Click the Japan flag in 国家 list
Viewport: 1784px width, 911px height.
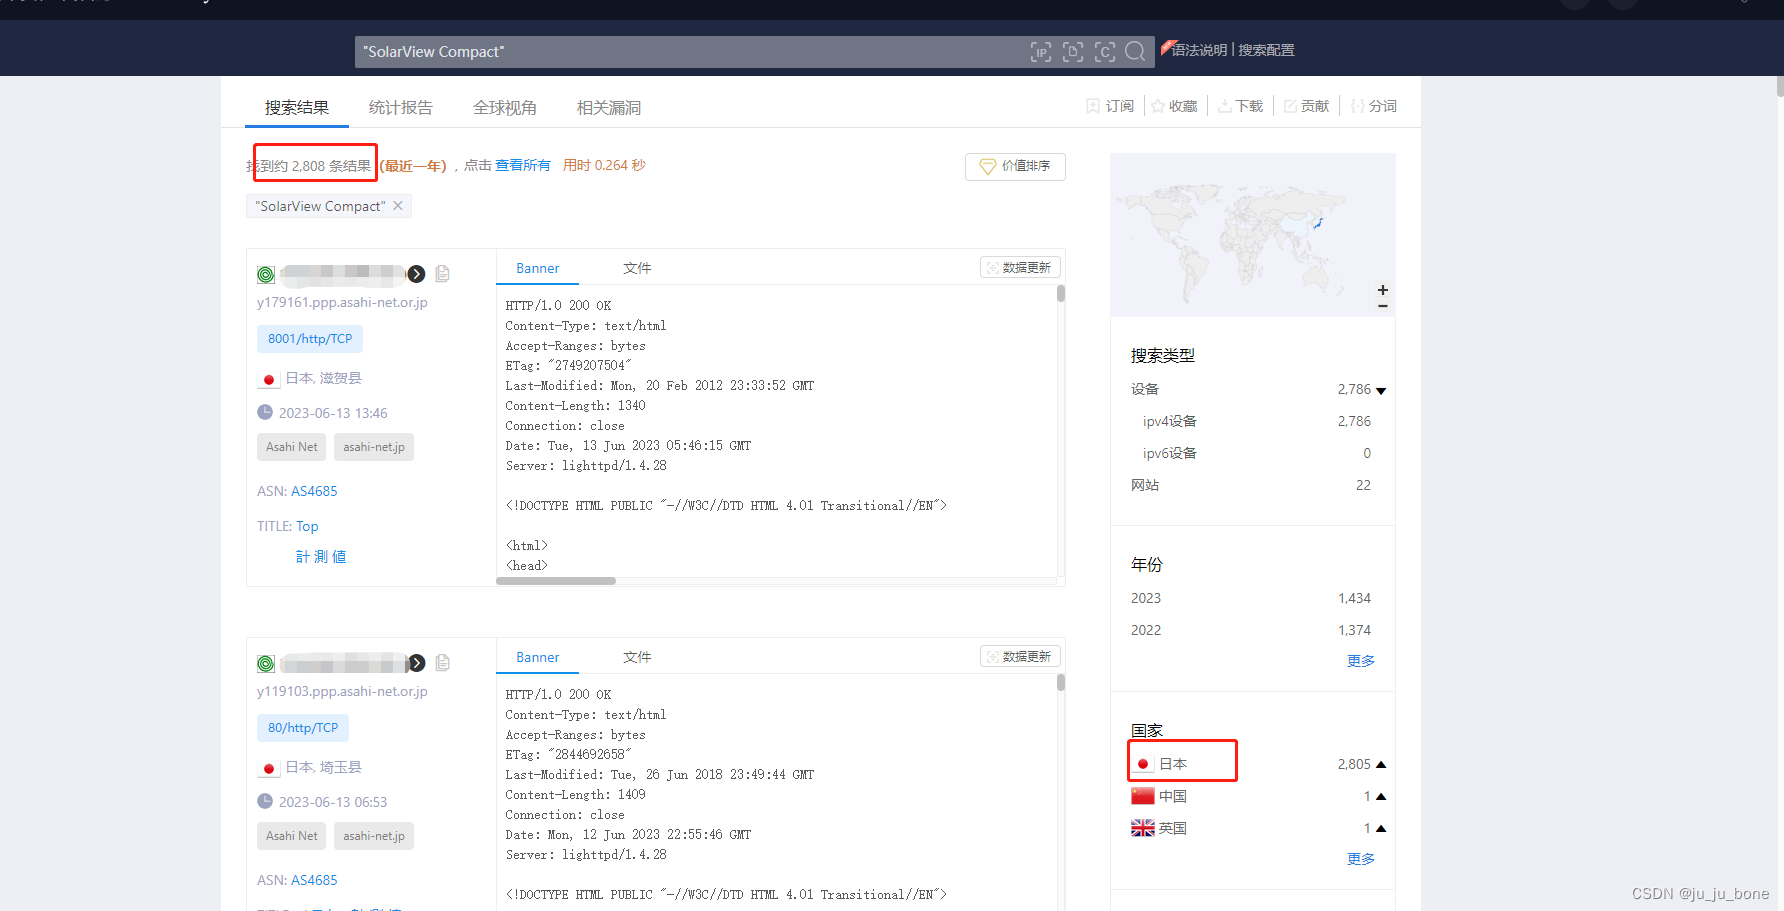[1143, 764]
